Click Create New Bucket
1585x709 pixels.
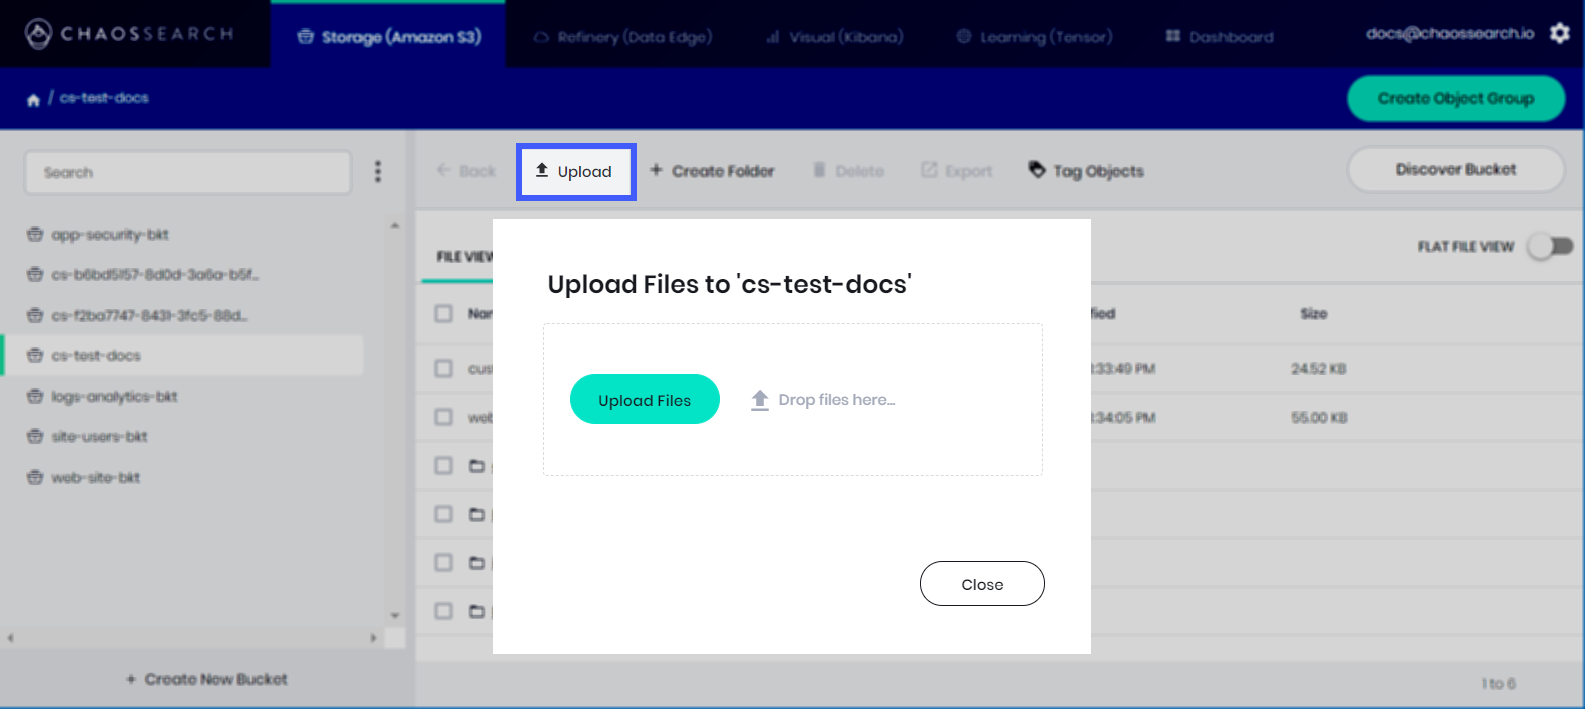click(x=206, y=679)
